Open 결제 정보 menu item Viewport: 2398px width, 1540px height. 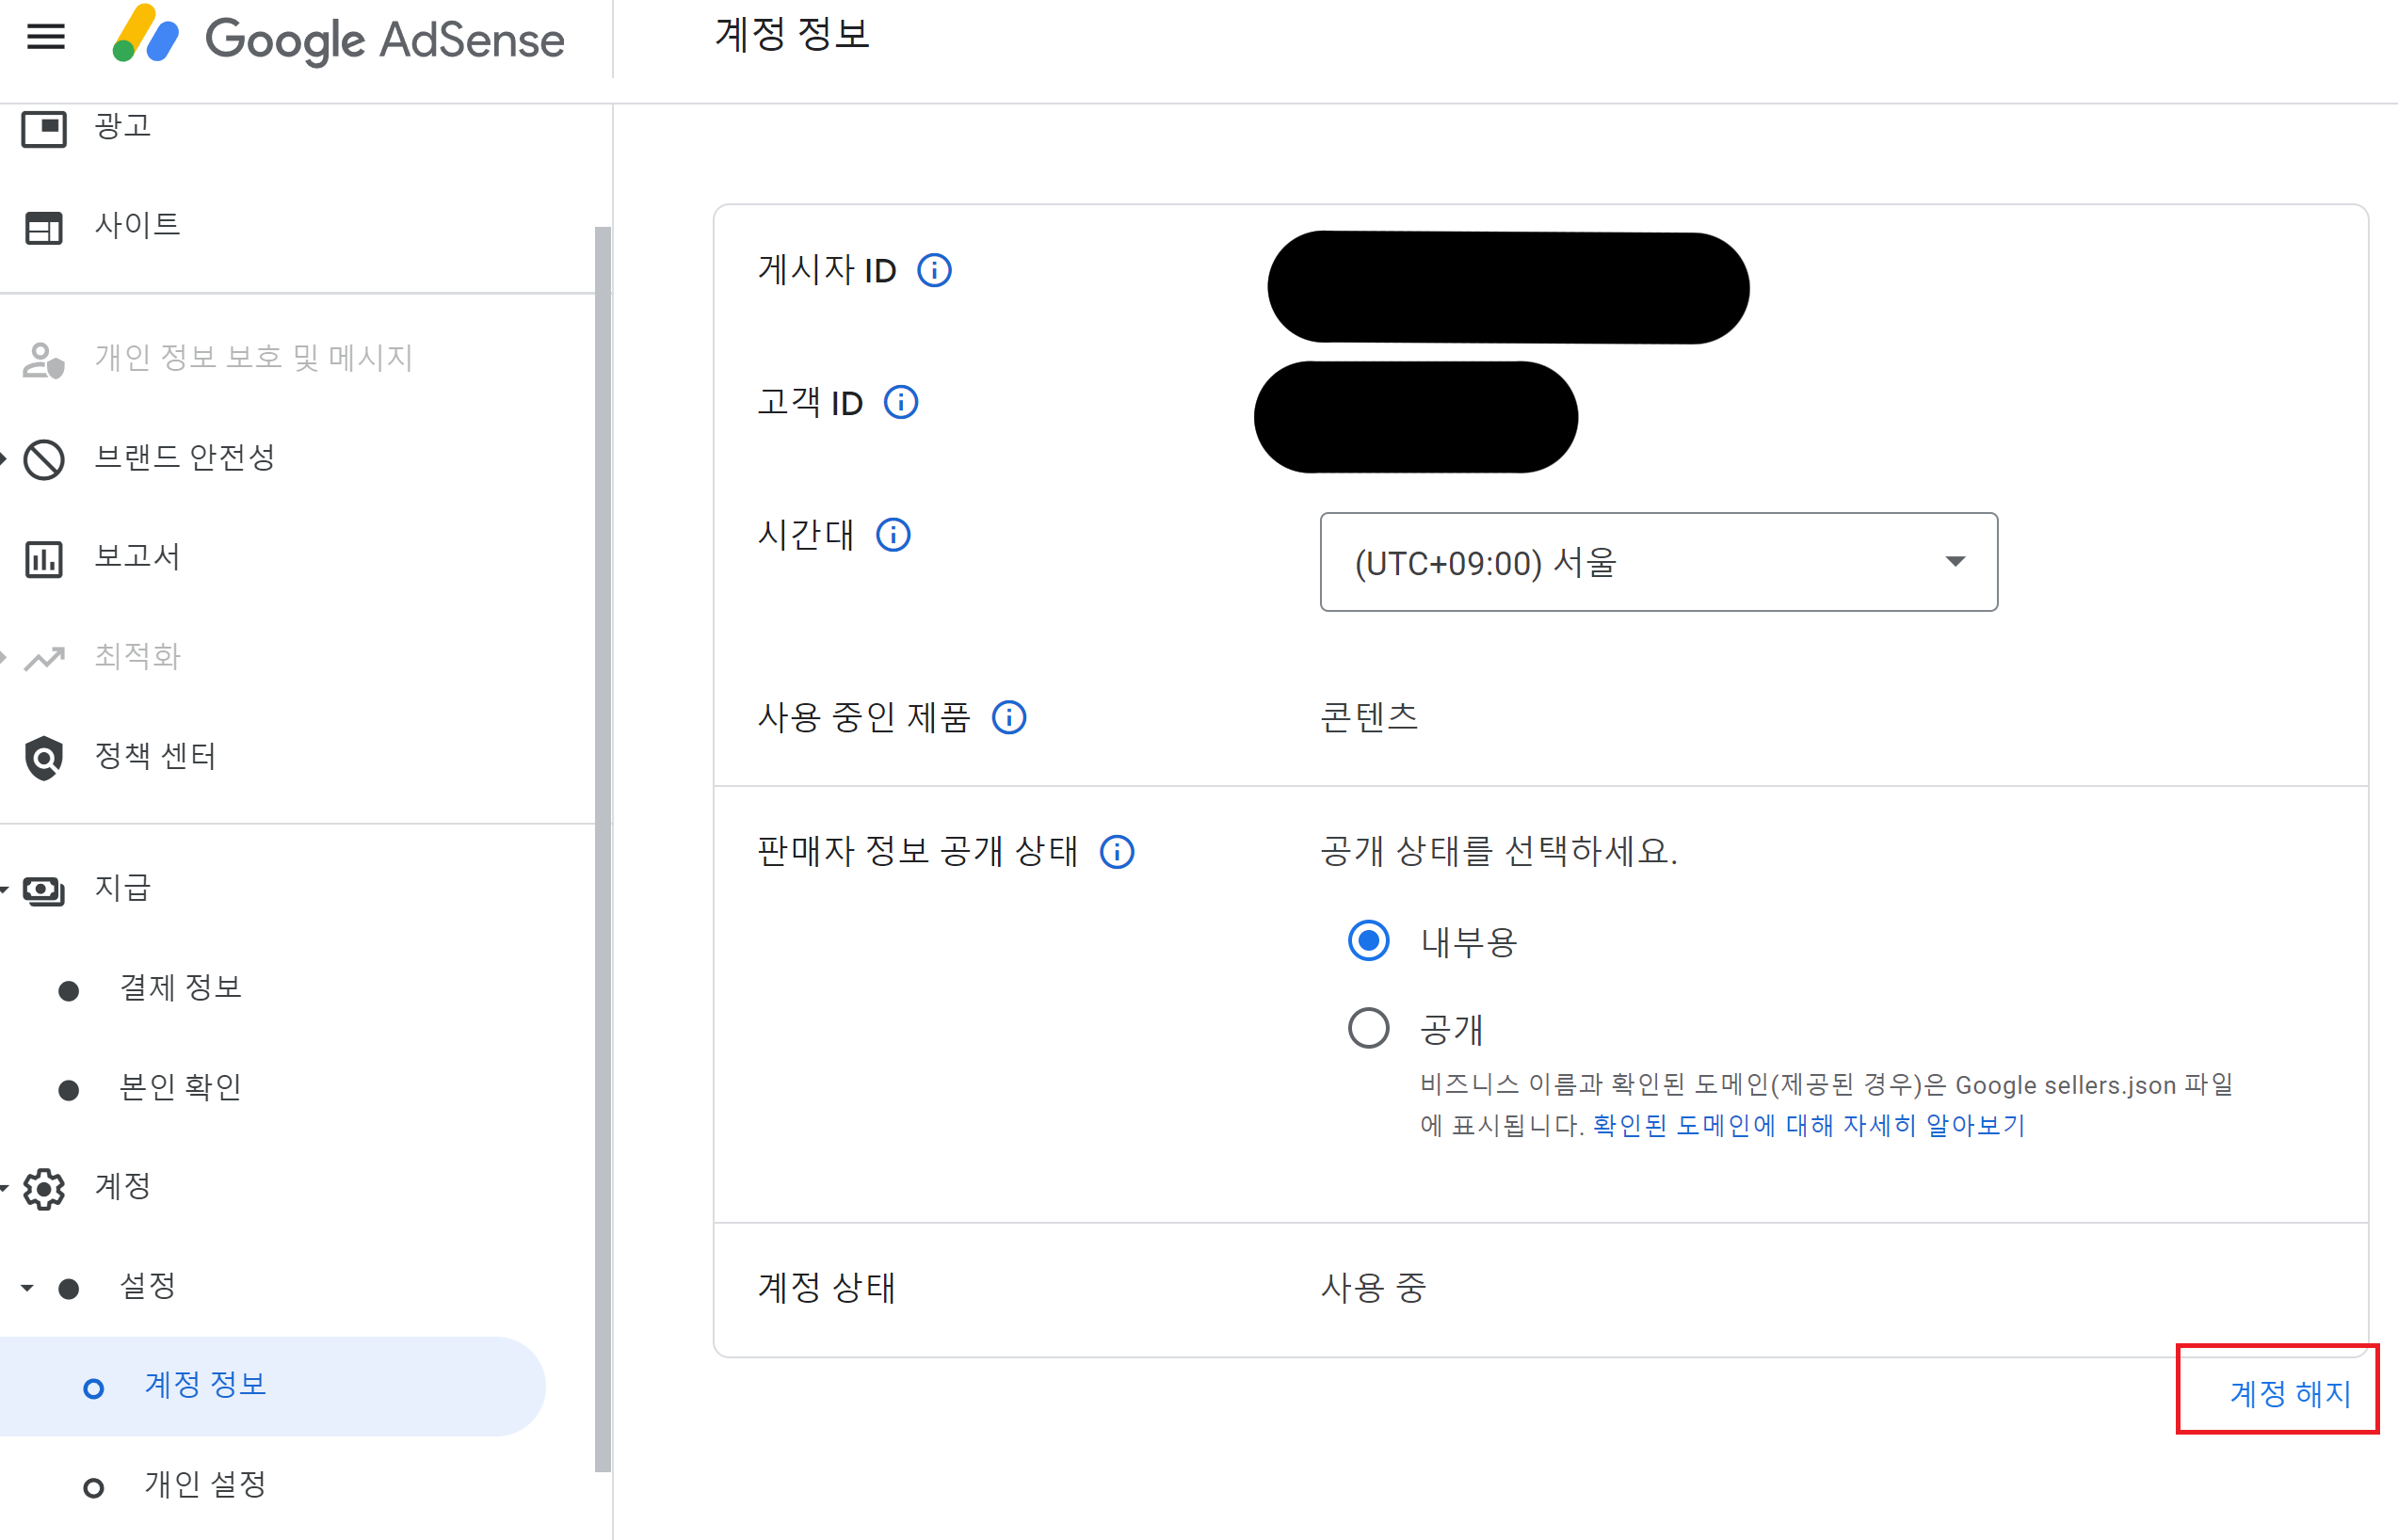[x=181, y=988]
